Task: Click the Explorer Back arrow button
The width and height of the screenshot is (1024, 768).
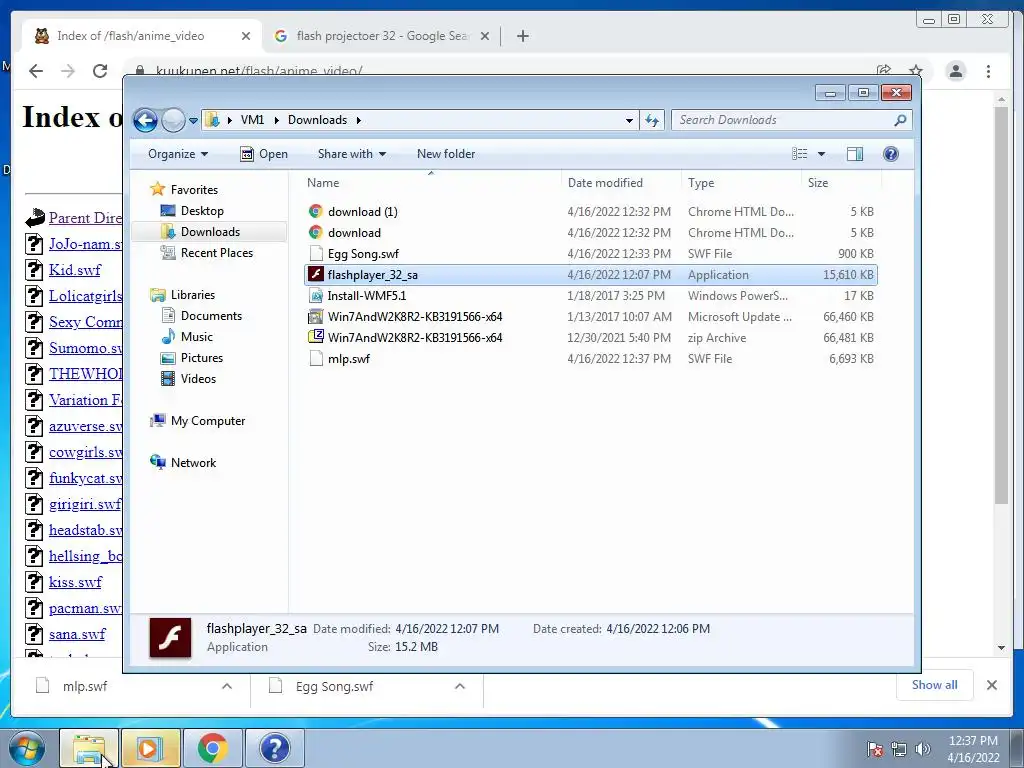Action: pos(145,120)
